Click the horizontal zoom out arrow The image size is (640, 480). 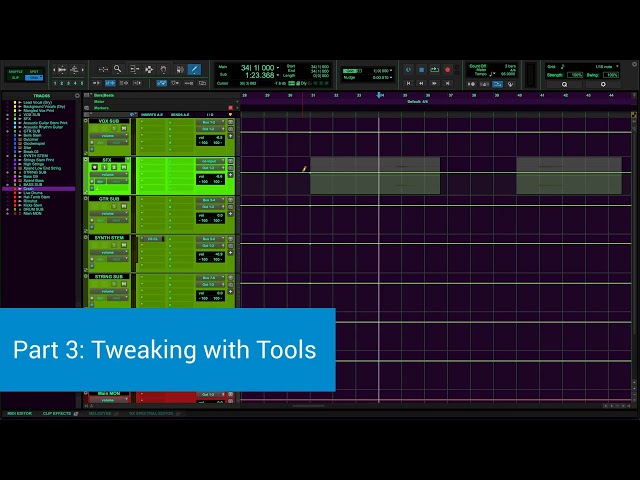point(54,70)
